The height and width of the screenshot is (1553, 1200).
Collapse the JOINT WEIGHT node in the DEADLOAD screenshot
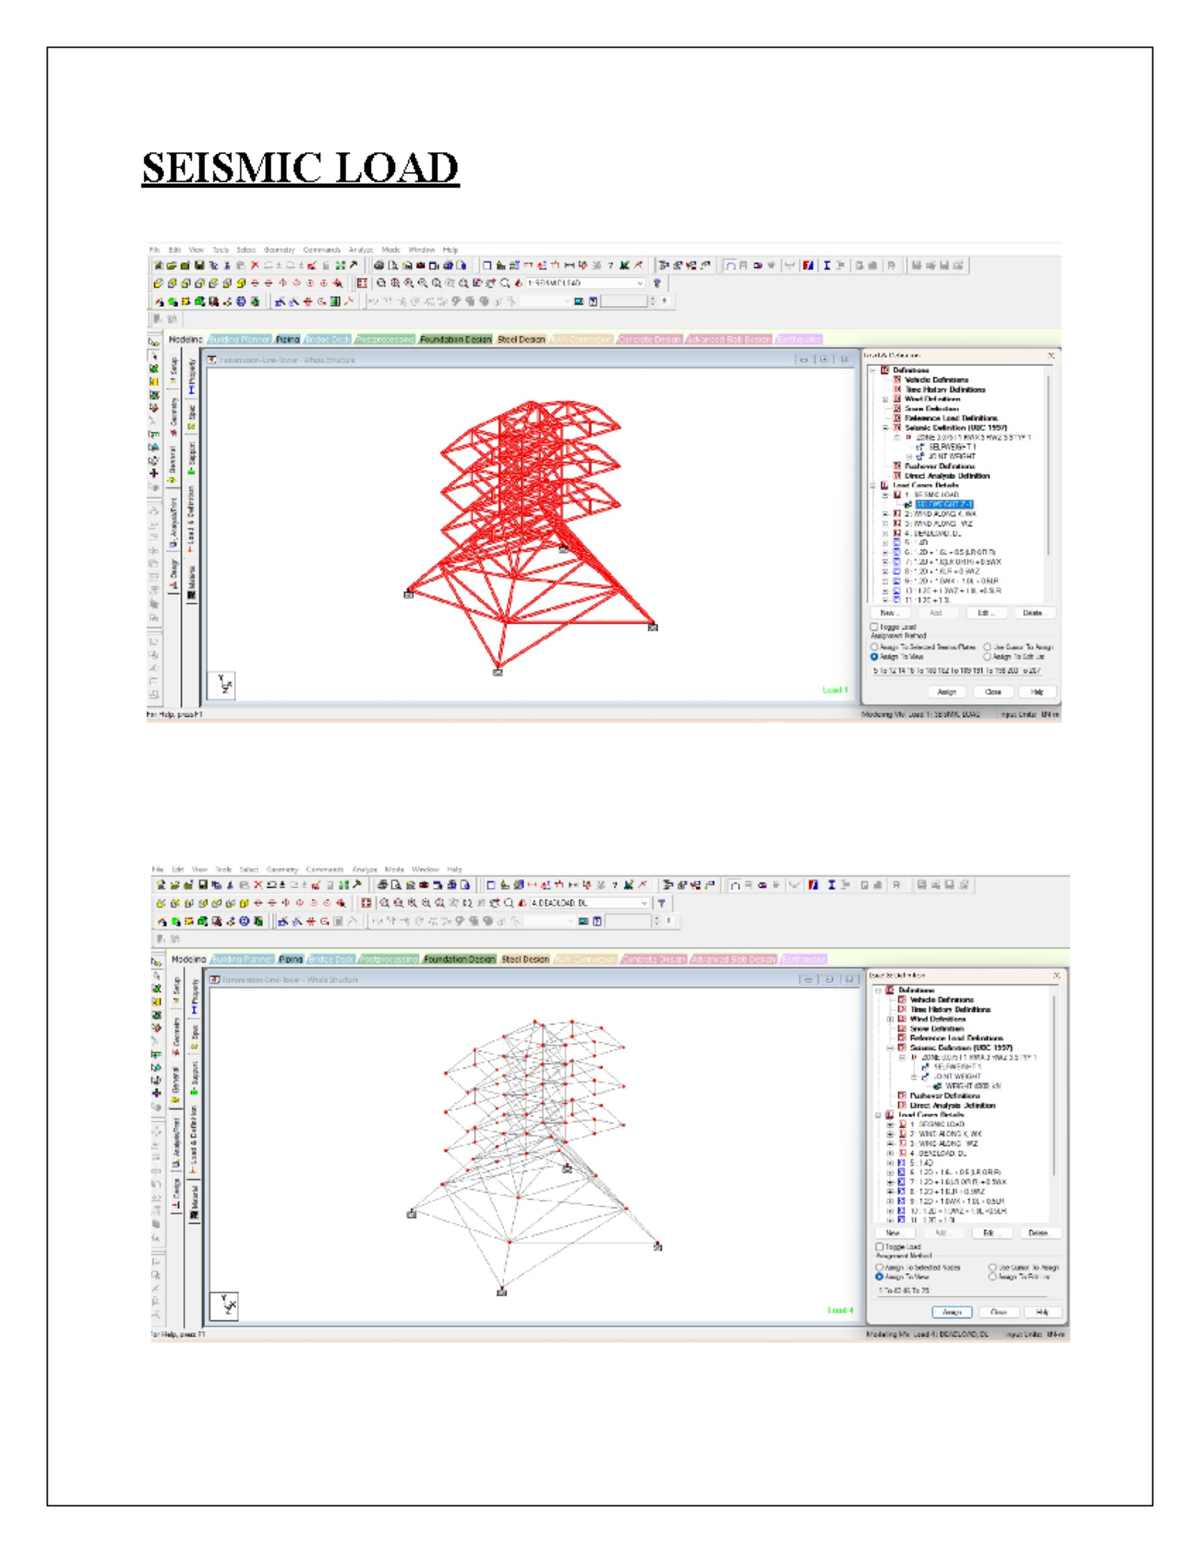point(913,1076)
